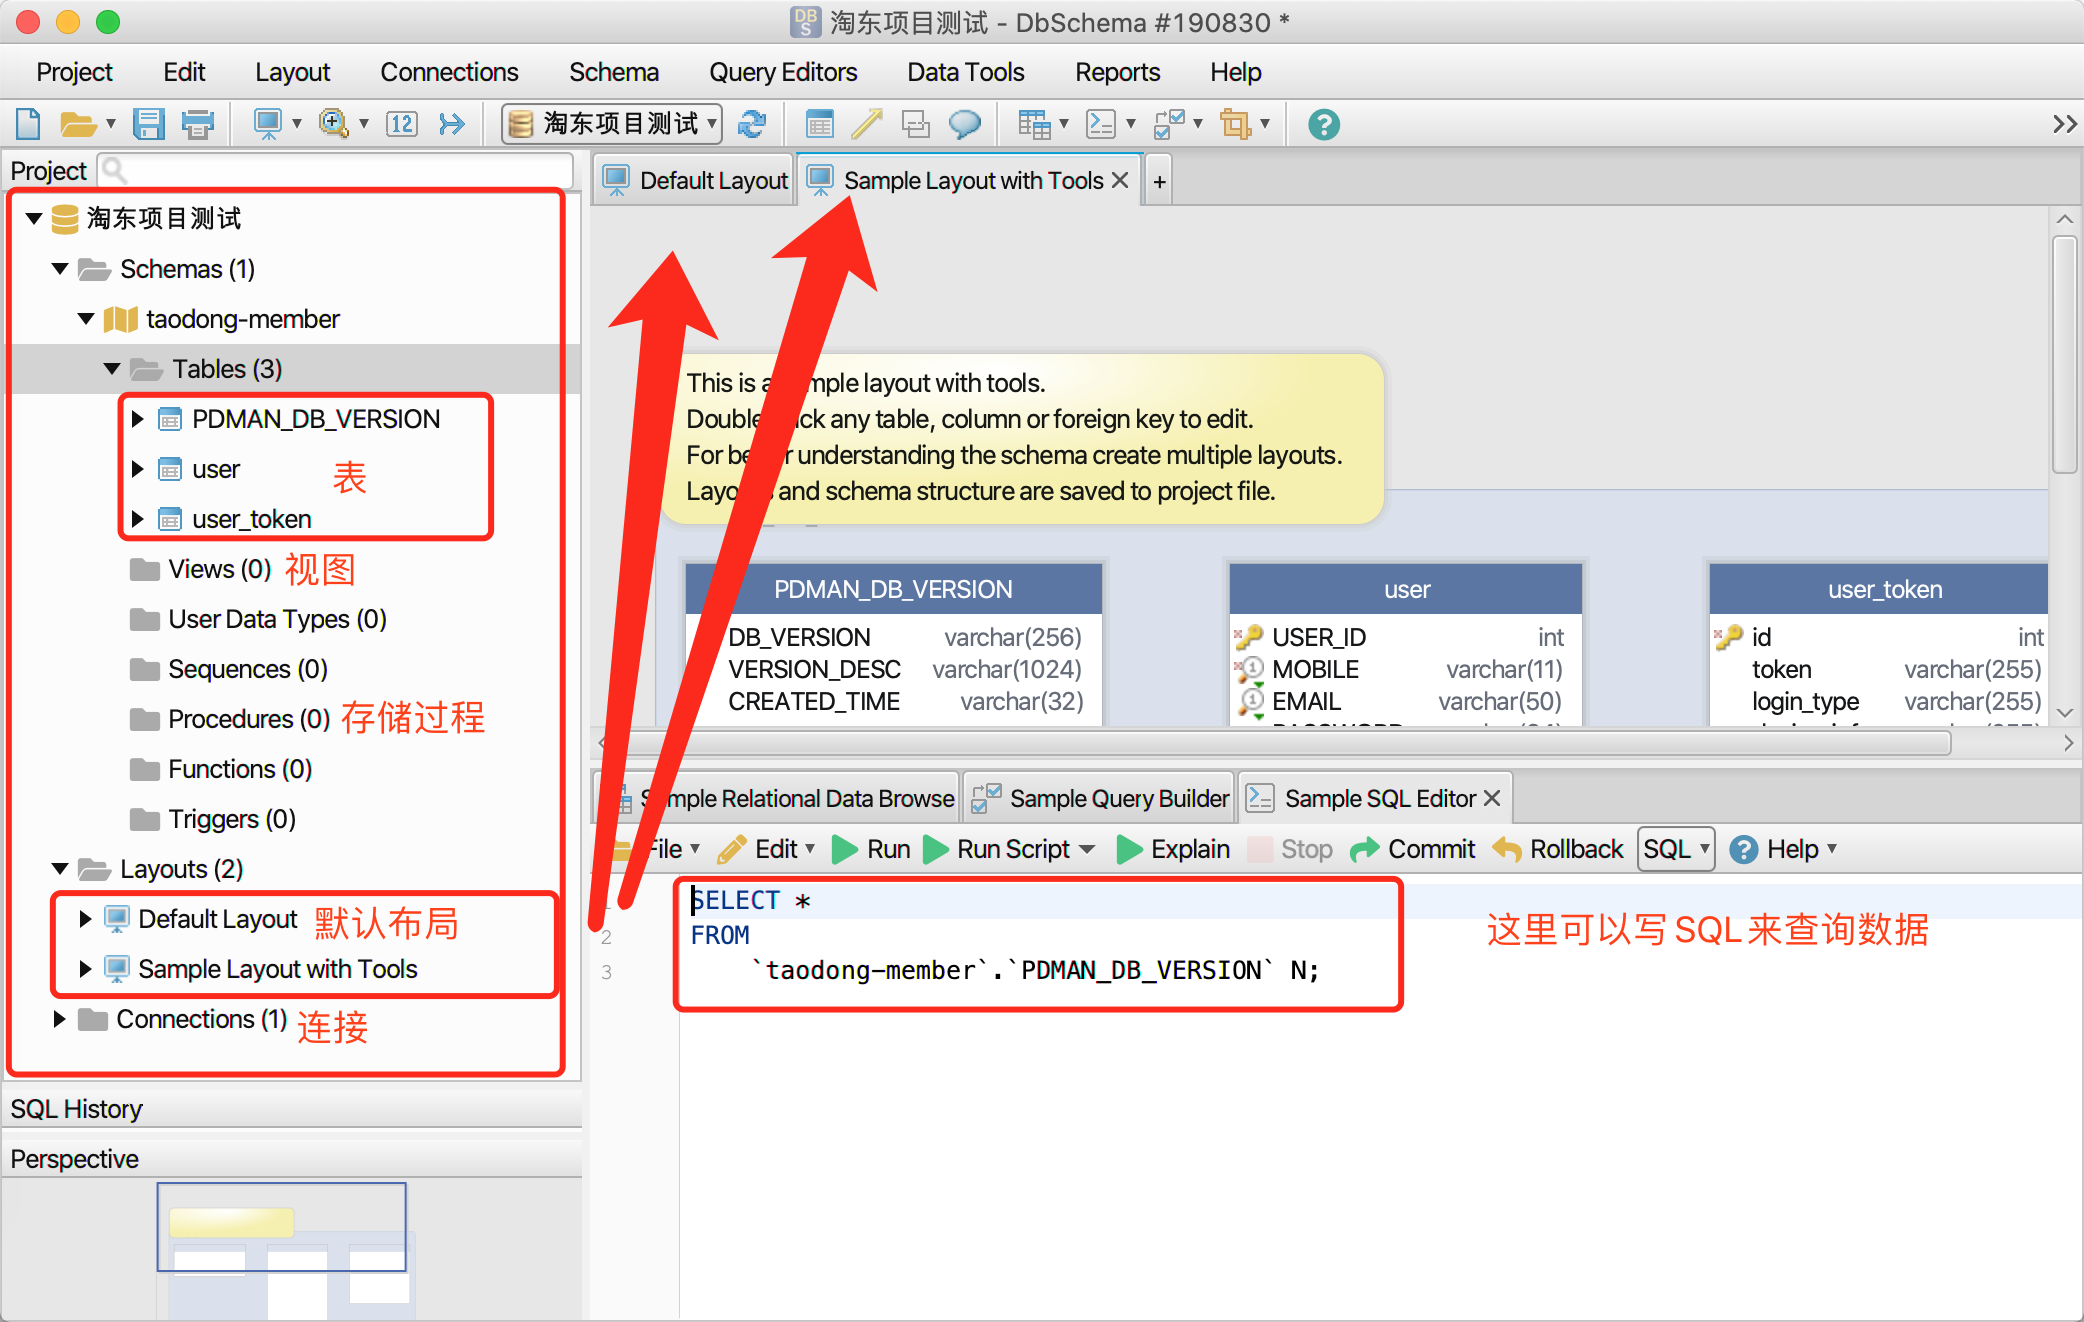Image resolution: width=2084 pixels, height=1322 pixels.
Task: Click the 12 numbered icon in toolbar
Action: tap(402, 124)
